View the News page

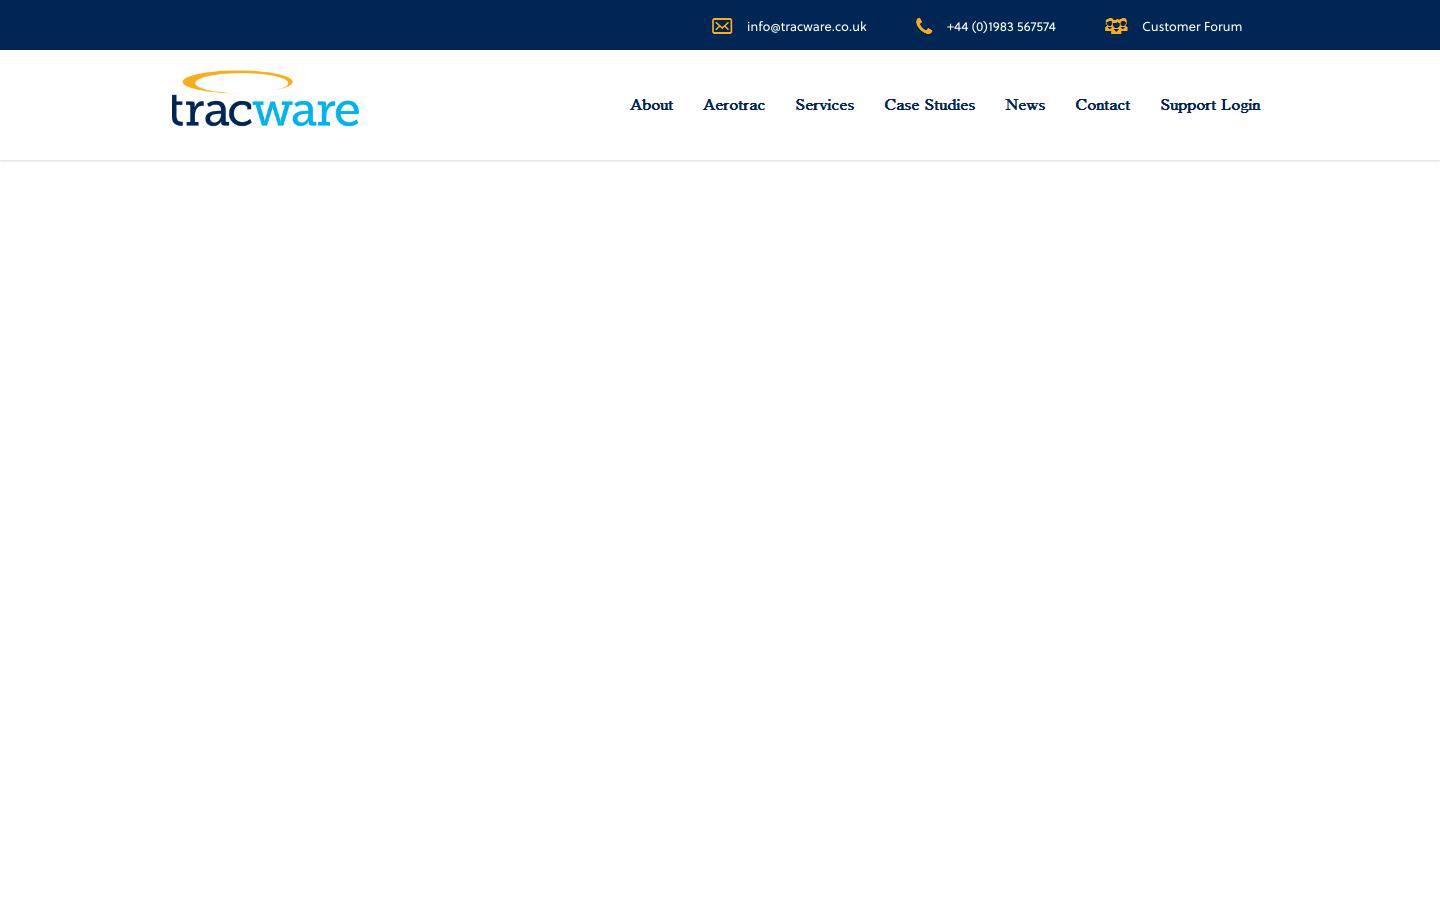1024,105
